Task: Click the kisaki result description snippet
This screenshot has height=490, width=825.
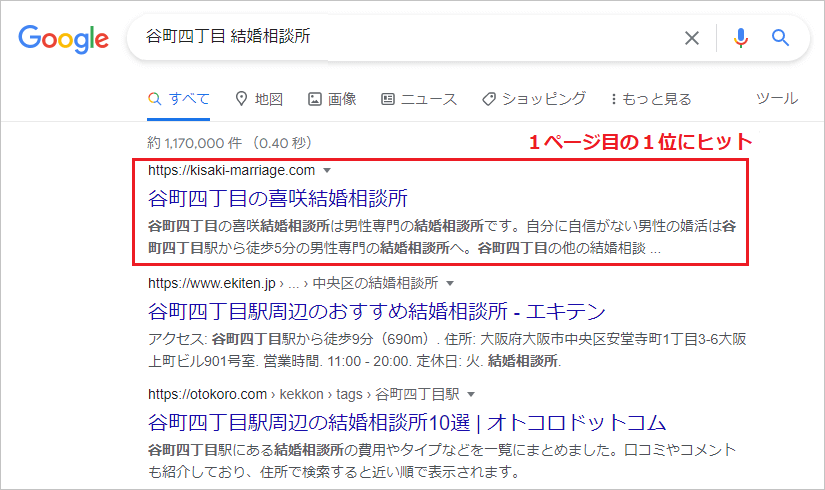Action: coord(442,237)
